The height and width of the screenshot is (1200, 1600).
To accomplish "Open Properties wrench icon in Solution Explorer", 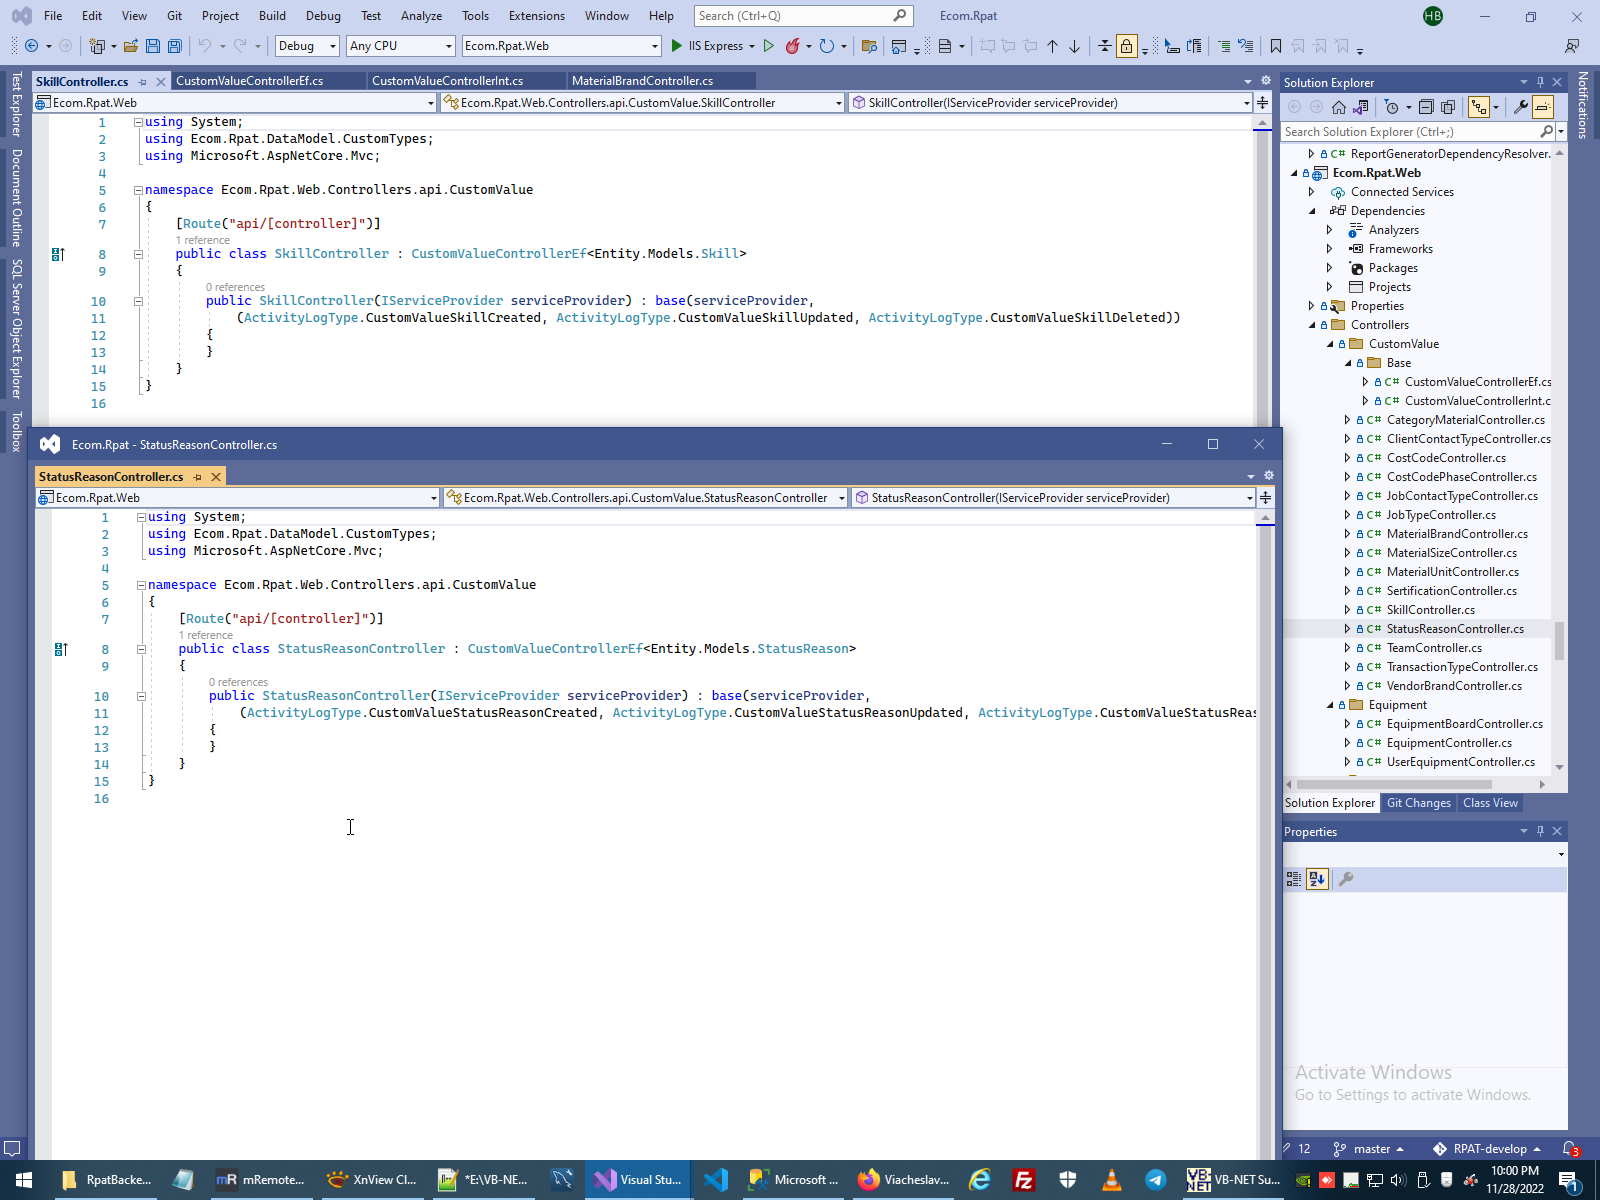I will (x=1520, y=107).
